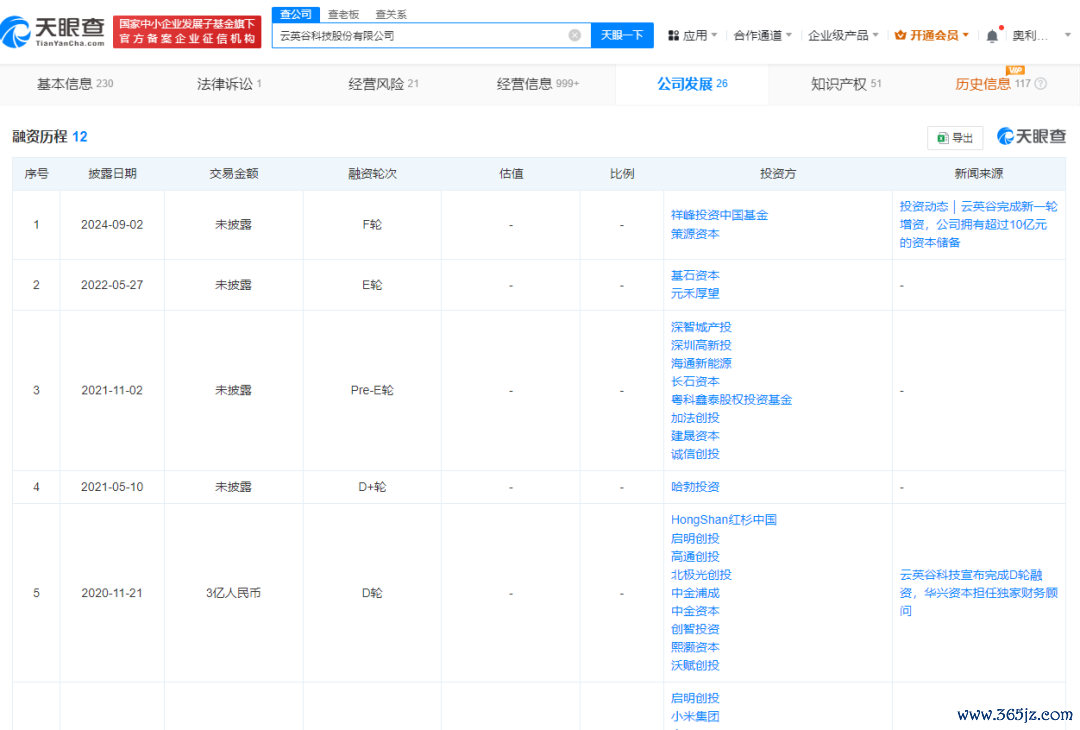Open the TianYanCha home logo

[53, 32]
